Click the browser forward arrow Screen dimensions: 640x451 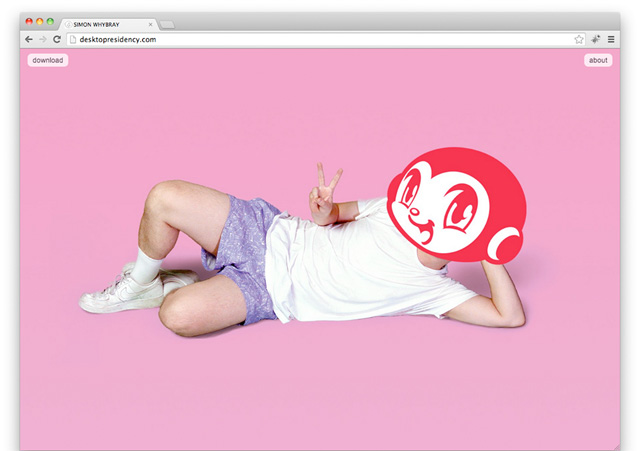[42, 39]
